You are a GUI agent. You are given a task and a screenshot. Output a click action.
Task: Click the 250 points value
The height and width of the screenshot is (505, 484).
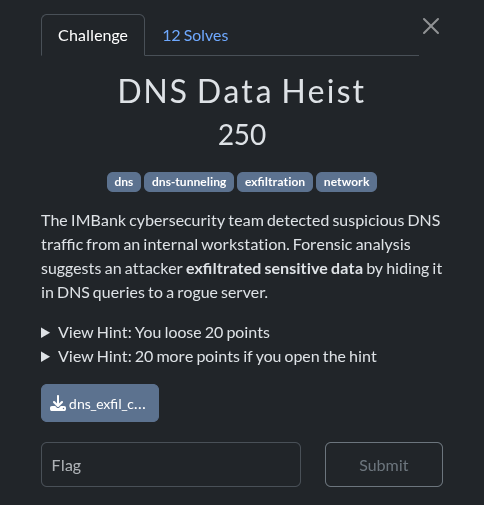242,135
